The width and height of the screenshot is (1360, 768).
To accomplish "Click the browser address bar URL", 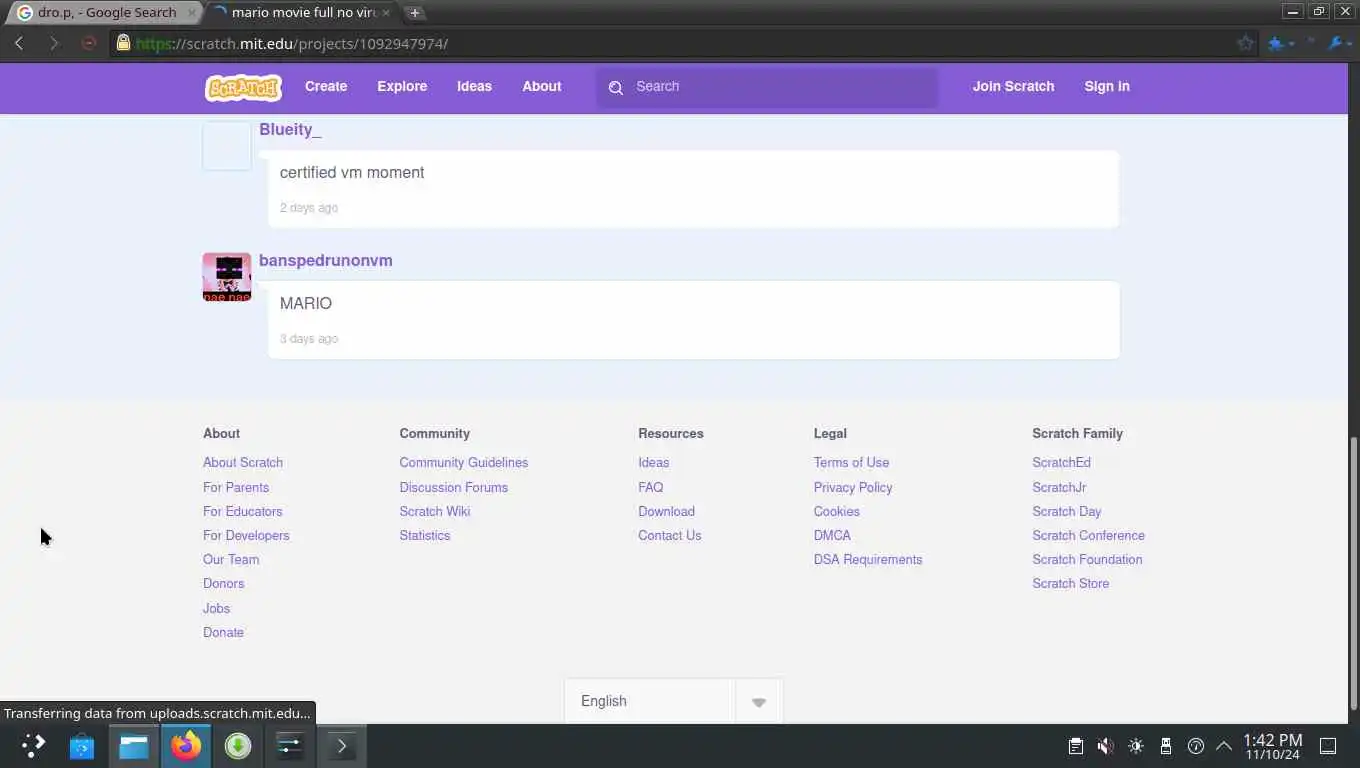I will (292, 43).
